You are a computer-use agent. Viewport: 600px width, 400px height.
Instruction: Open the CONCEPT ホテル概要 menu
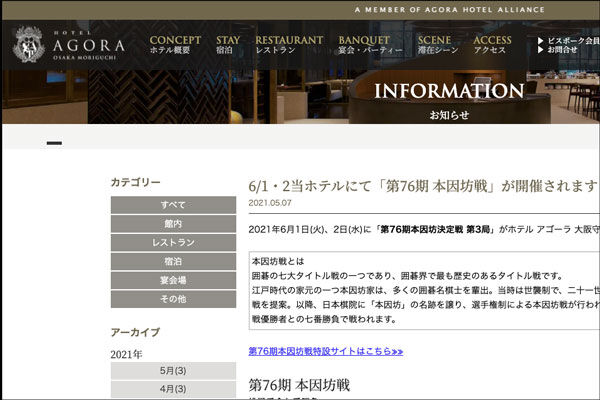tap(175, 45)
